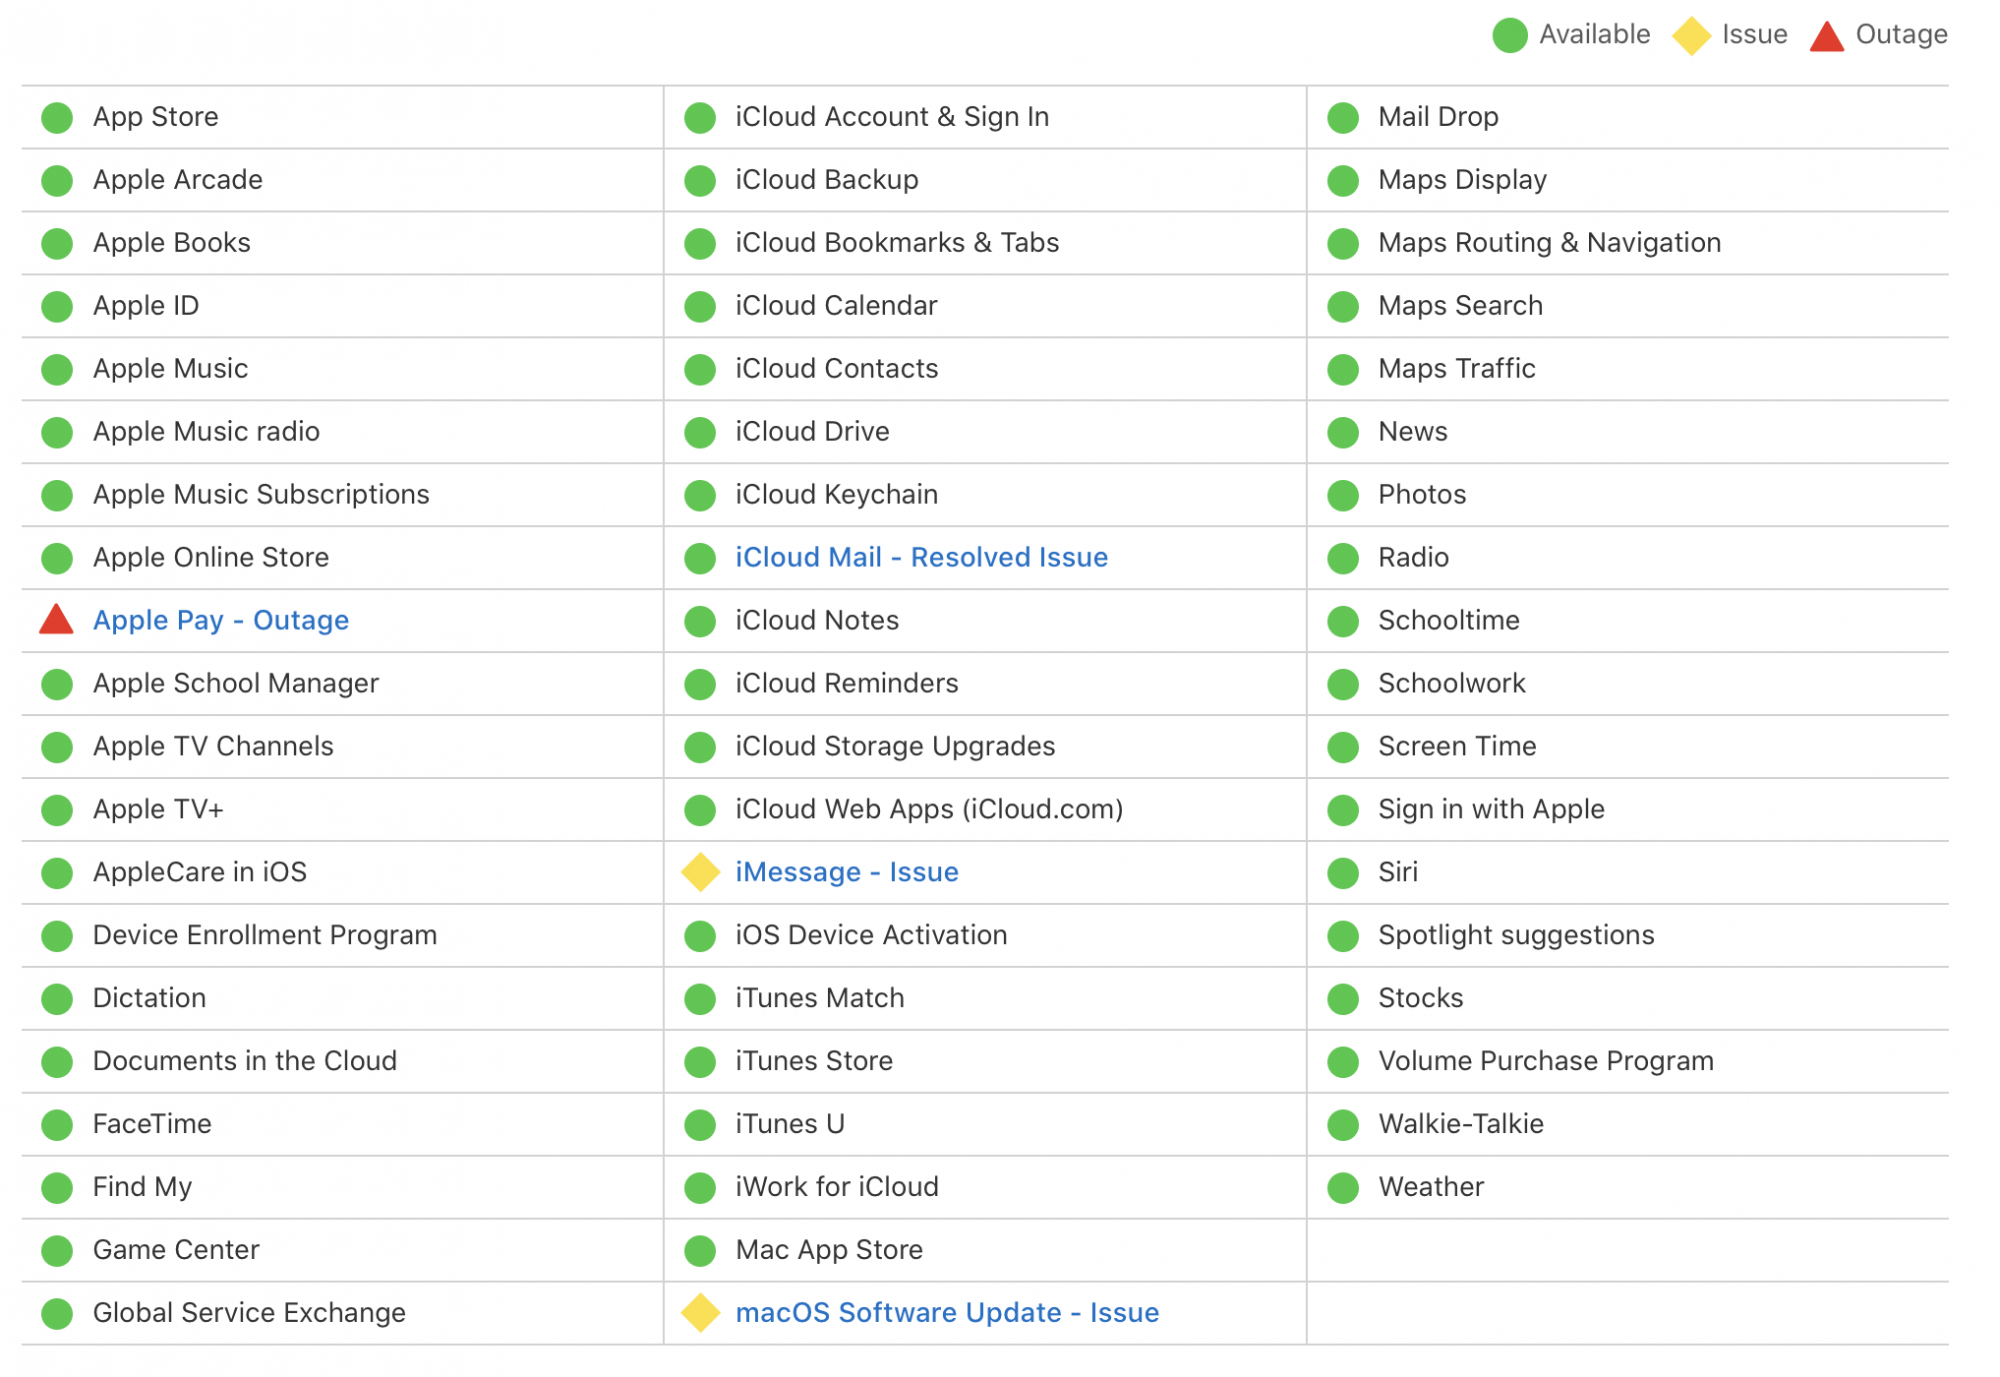Click the green Available circle in the legend
The image size is (2000, 1377).
tap(1509, 35)
